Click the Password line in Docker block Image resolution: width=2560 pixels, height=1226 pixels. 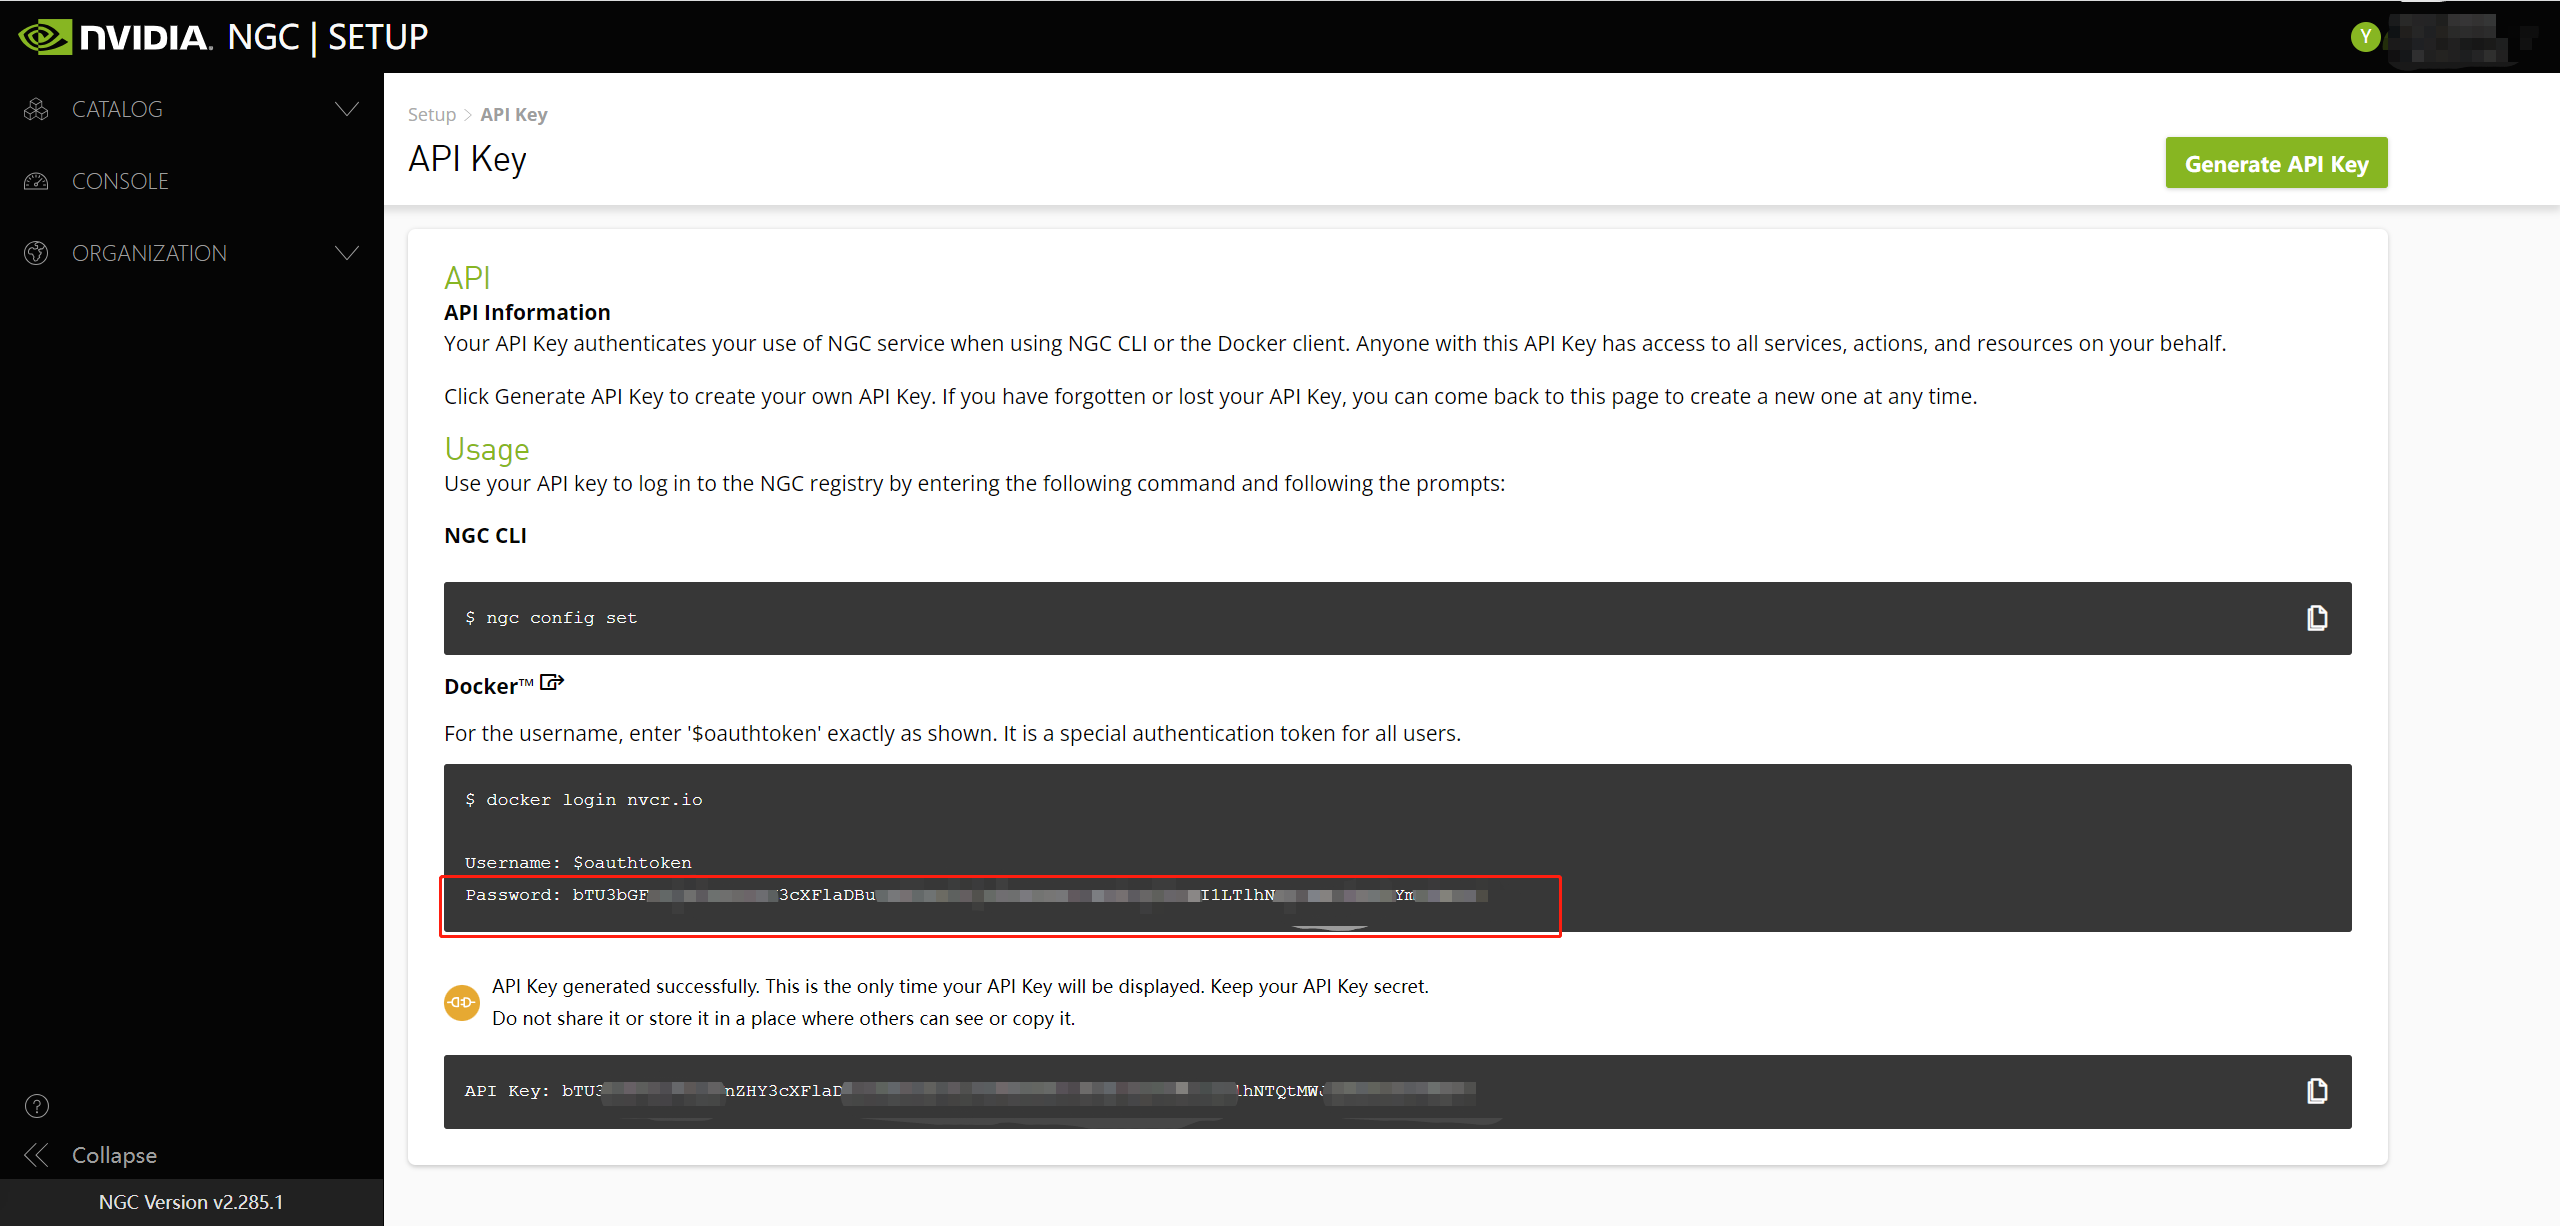click(x=975, y=895)
